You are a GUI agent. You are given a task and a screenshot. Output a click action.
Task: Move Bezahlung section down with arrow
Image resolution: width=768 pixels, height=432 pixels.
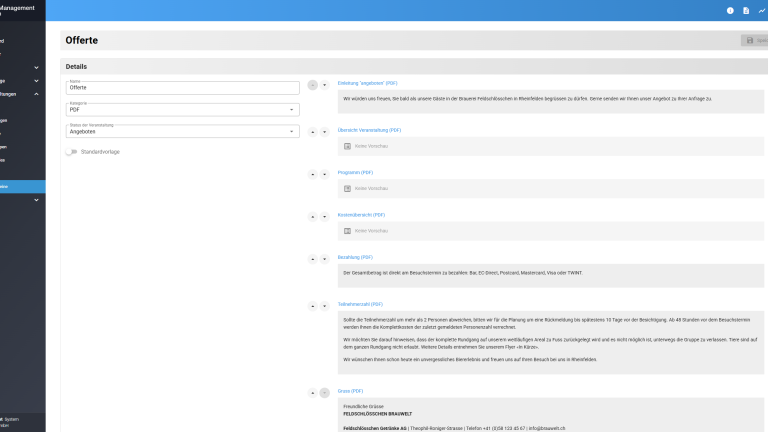click(324, 260)
